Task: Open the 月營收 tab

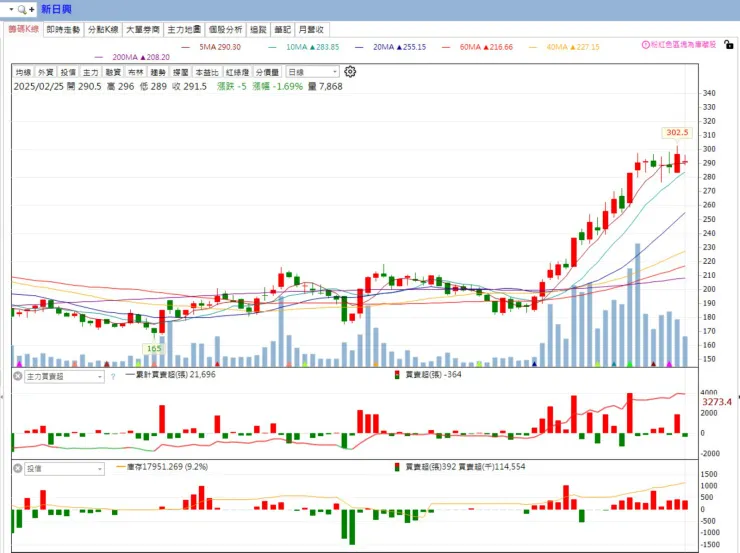Action: [x=311, y=29]
